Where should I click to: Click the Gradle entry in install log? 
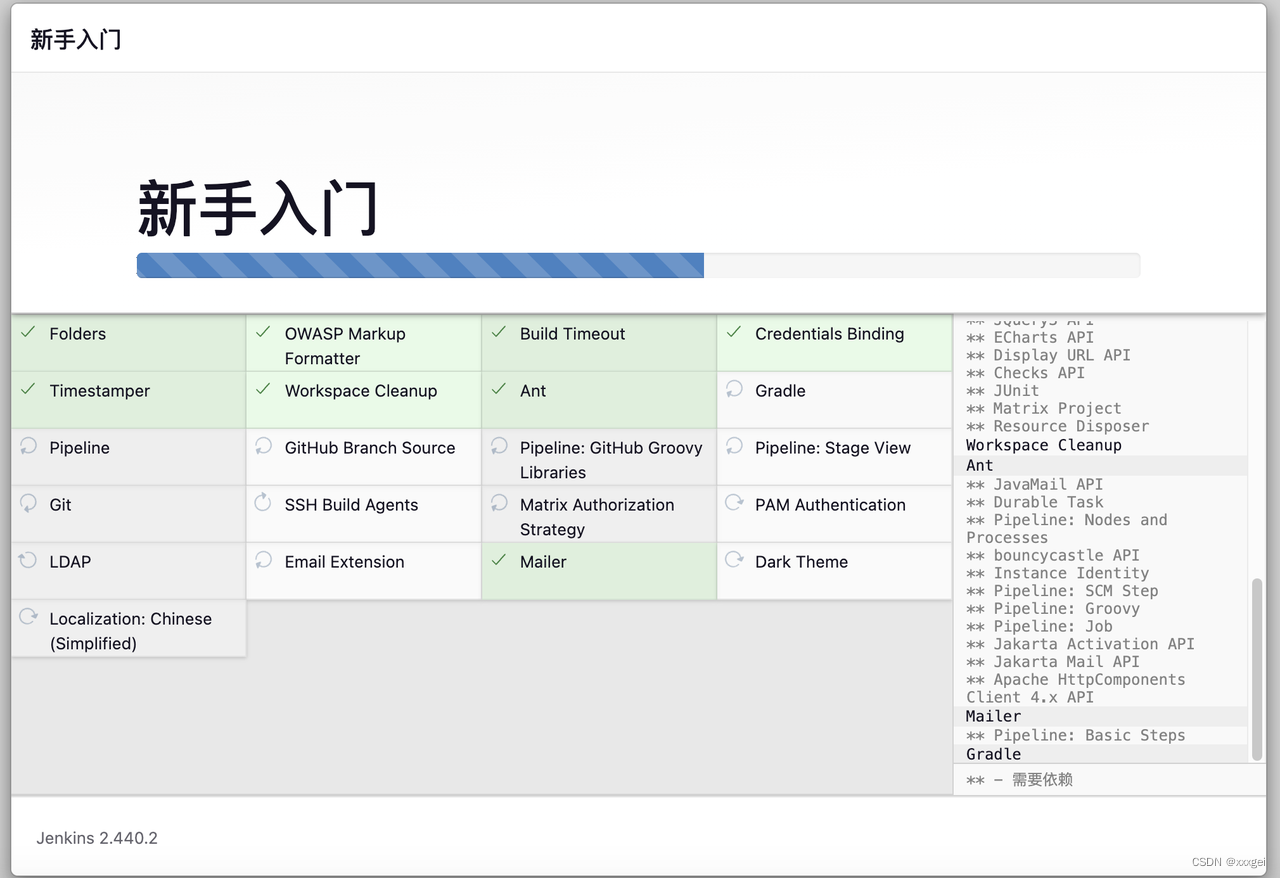(994, 754)
